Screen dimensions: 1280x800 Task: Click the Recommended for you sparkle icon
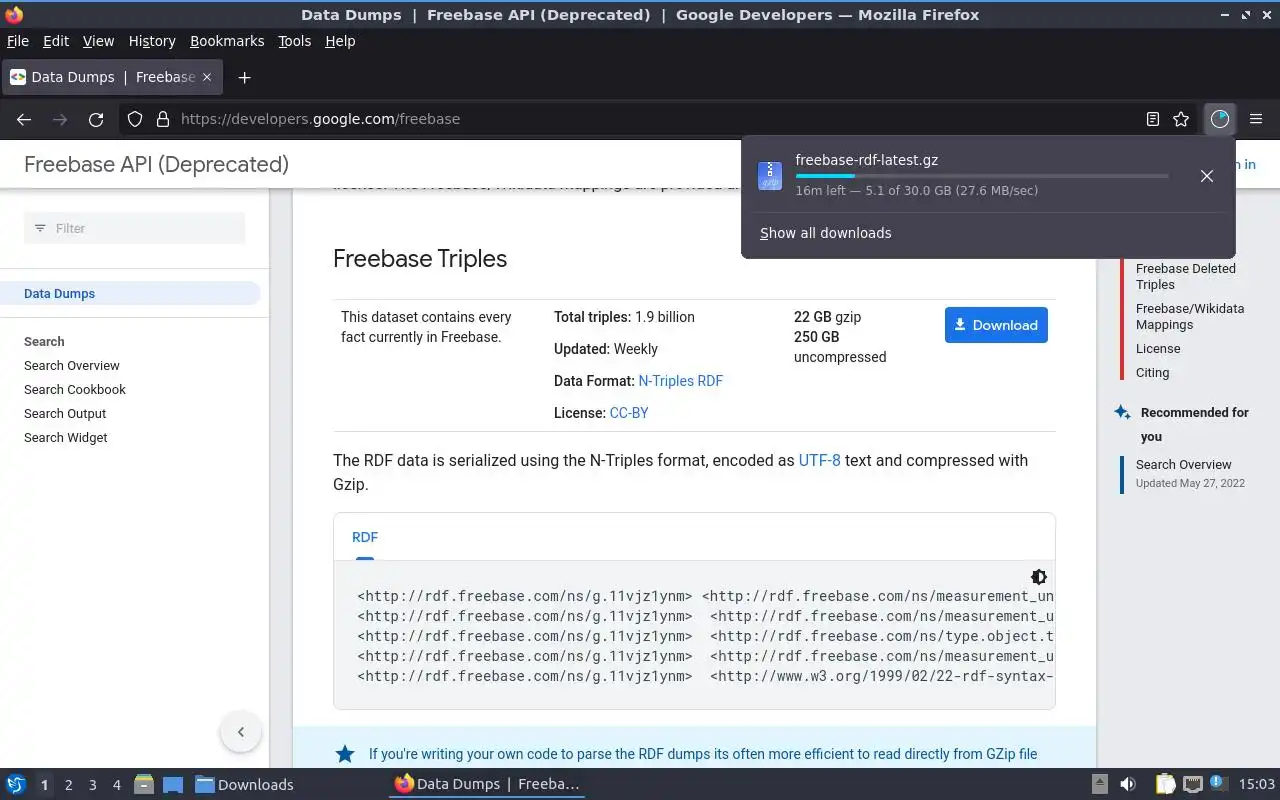coord(1122,412)
